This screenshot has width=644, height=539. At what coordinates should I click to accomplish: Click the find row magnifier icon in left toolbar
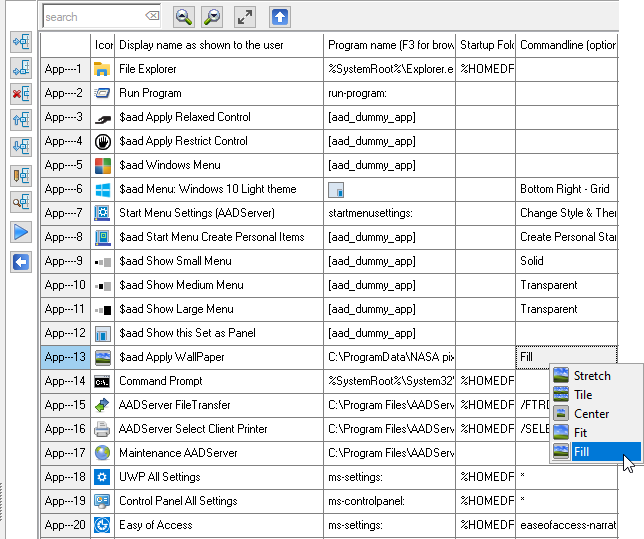20,203
